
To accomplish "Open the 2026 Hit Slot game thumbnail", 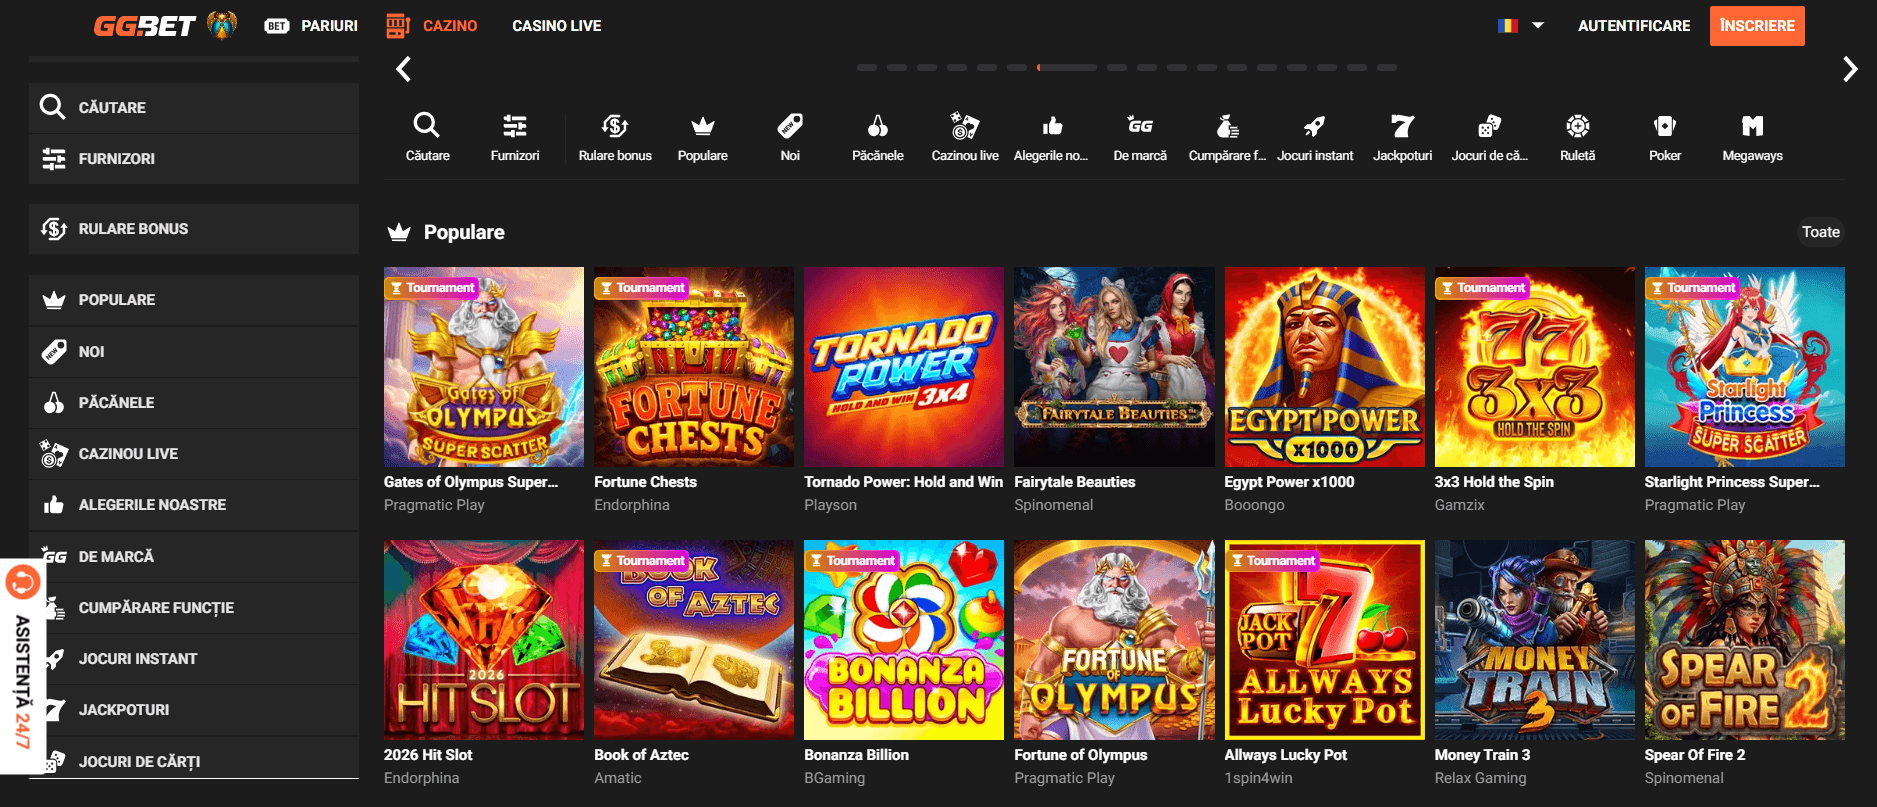I will [x=484, y=640].
